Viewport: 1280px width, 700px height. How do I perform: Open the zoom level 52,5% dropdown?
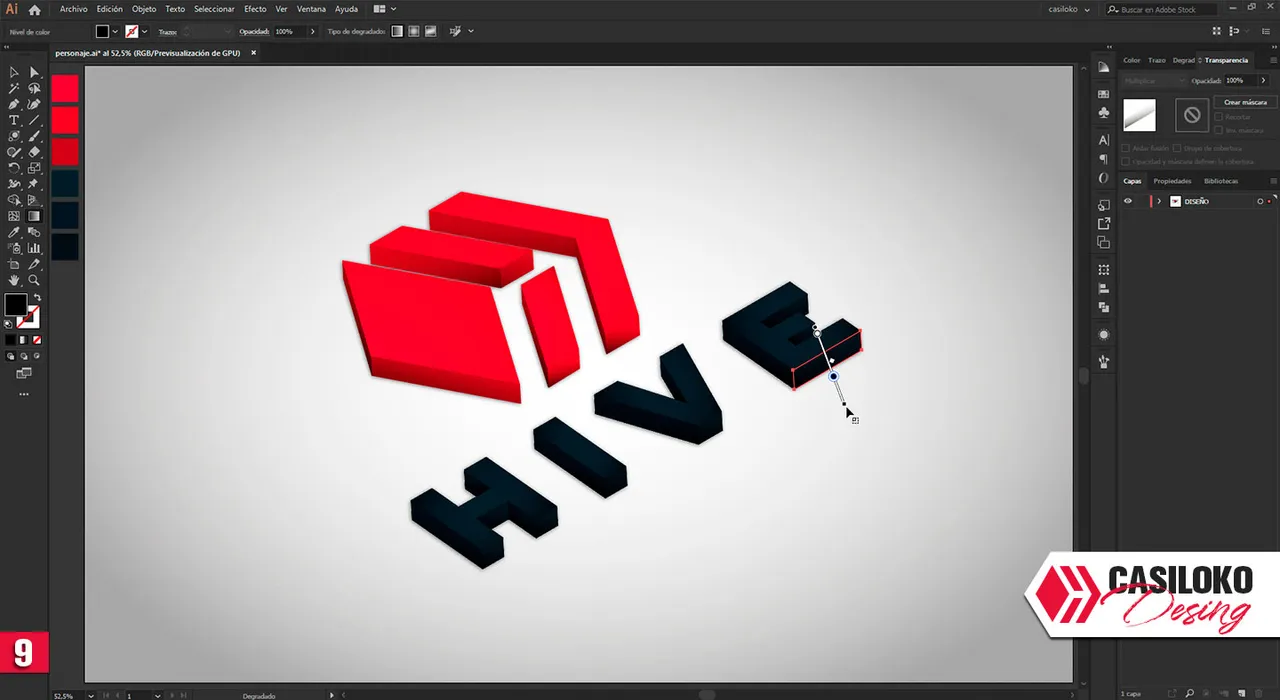tap(91, 695)
